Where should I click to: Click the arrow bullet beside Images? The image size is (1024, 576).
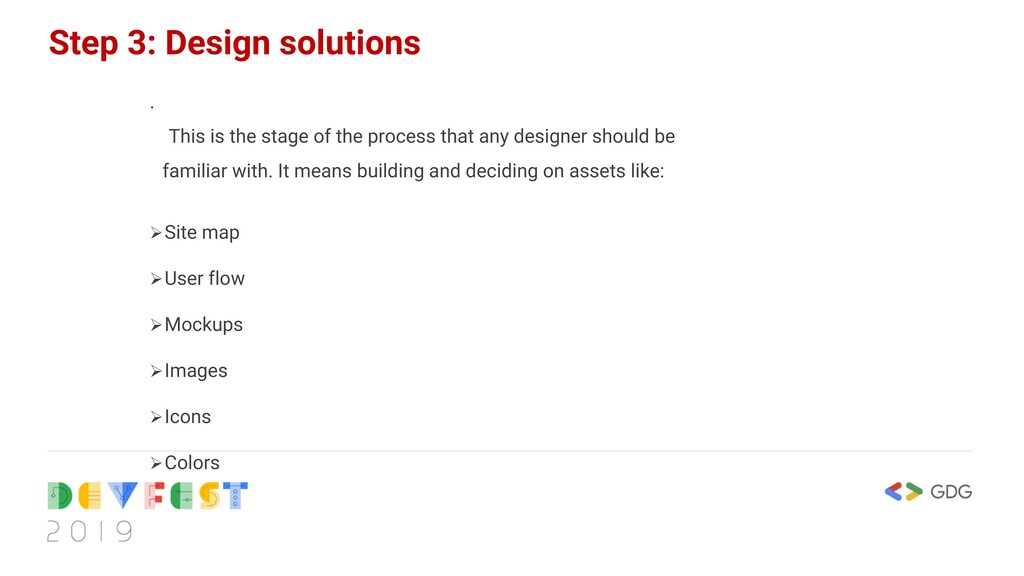155,372
